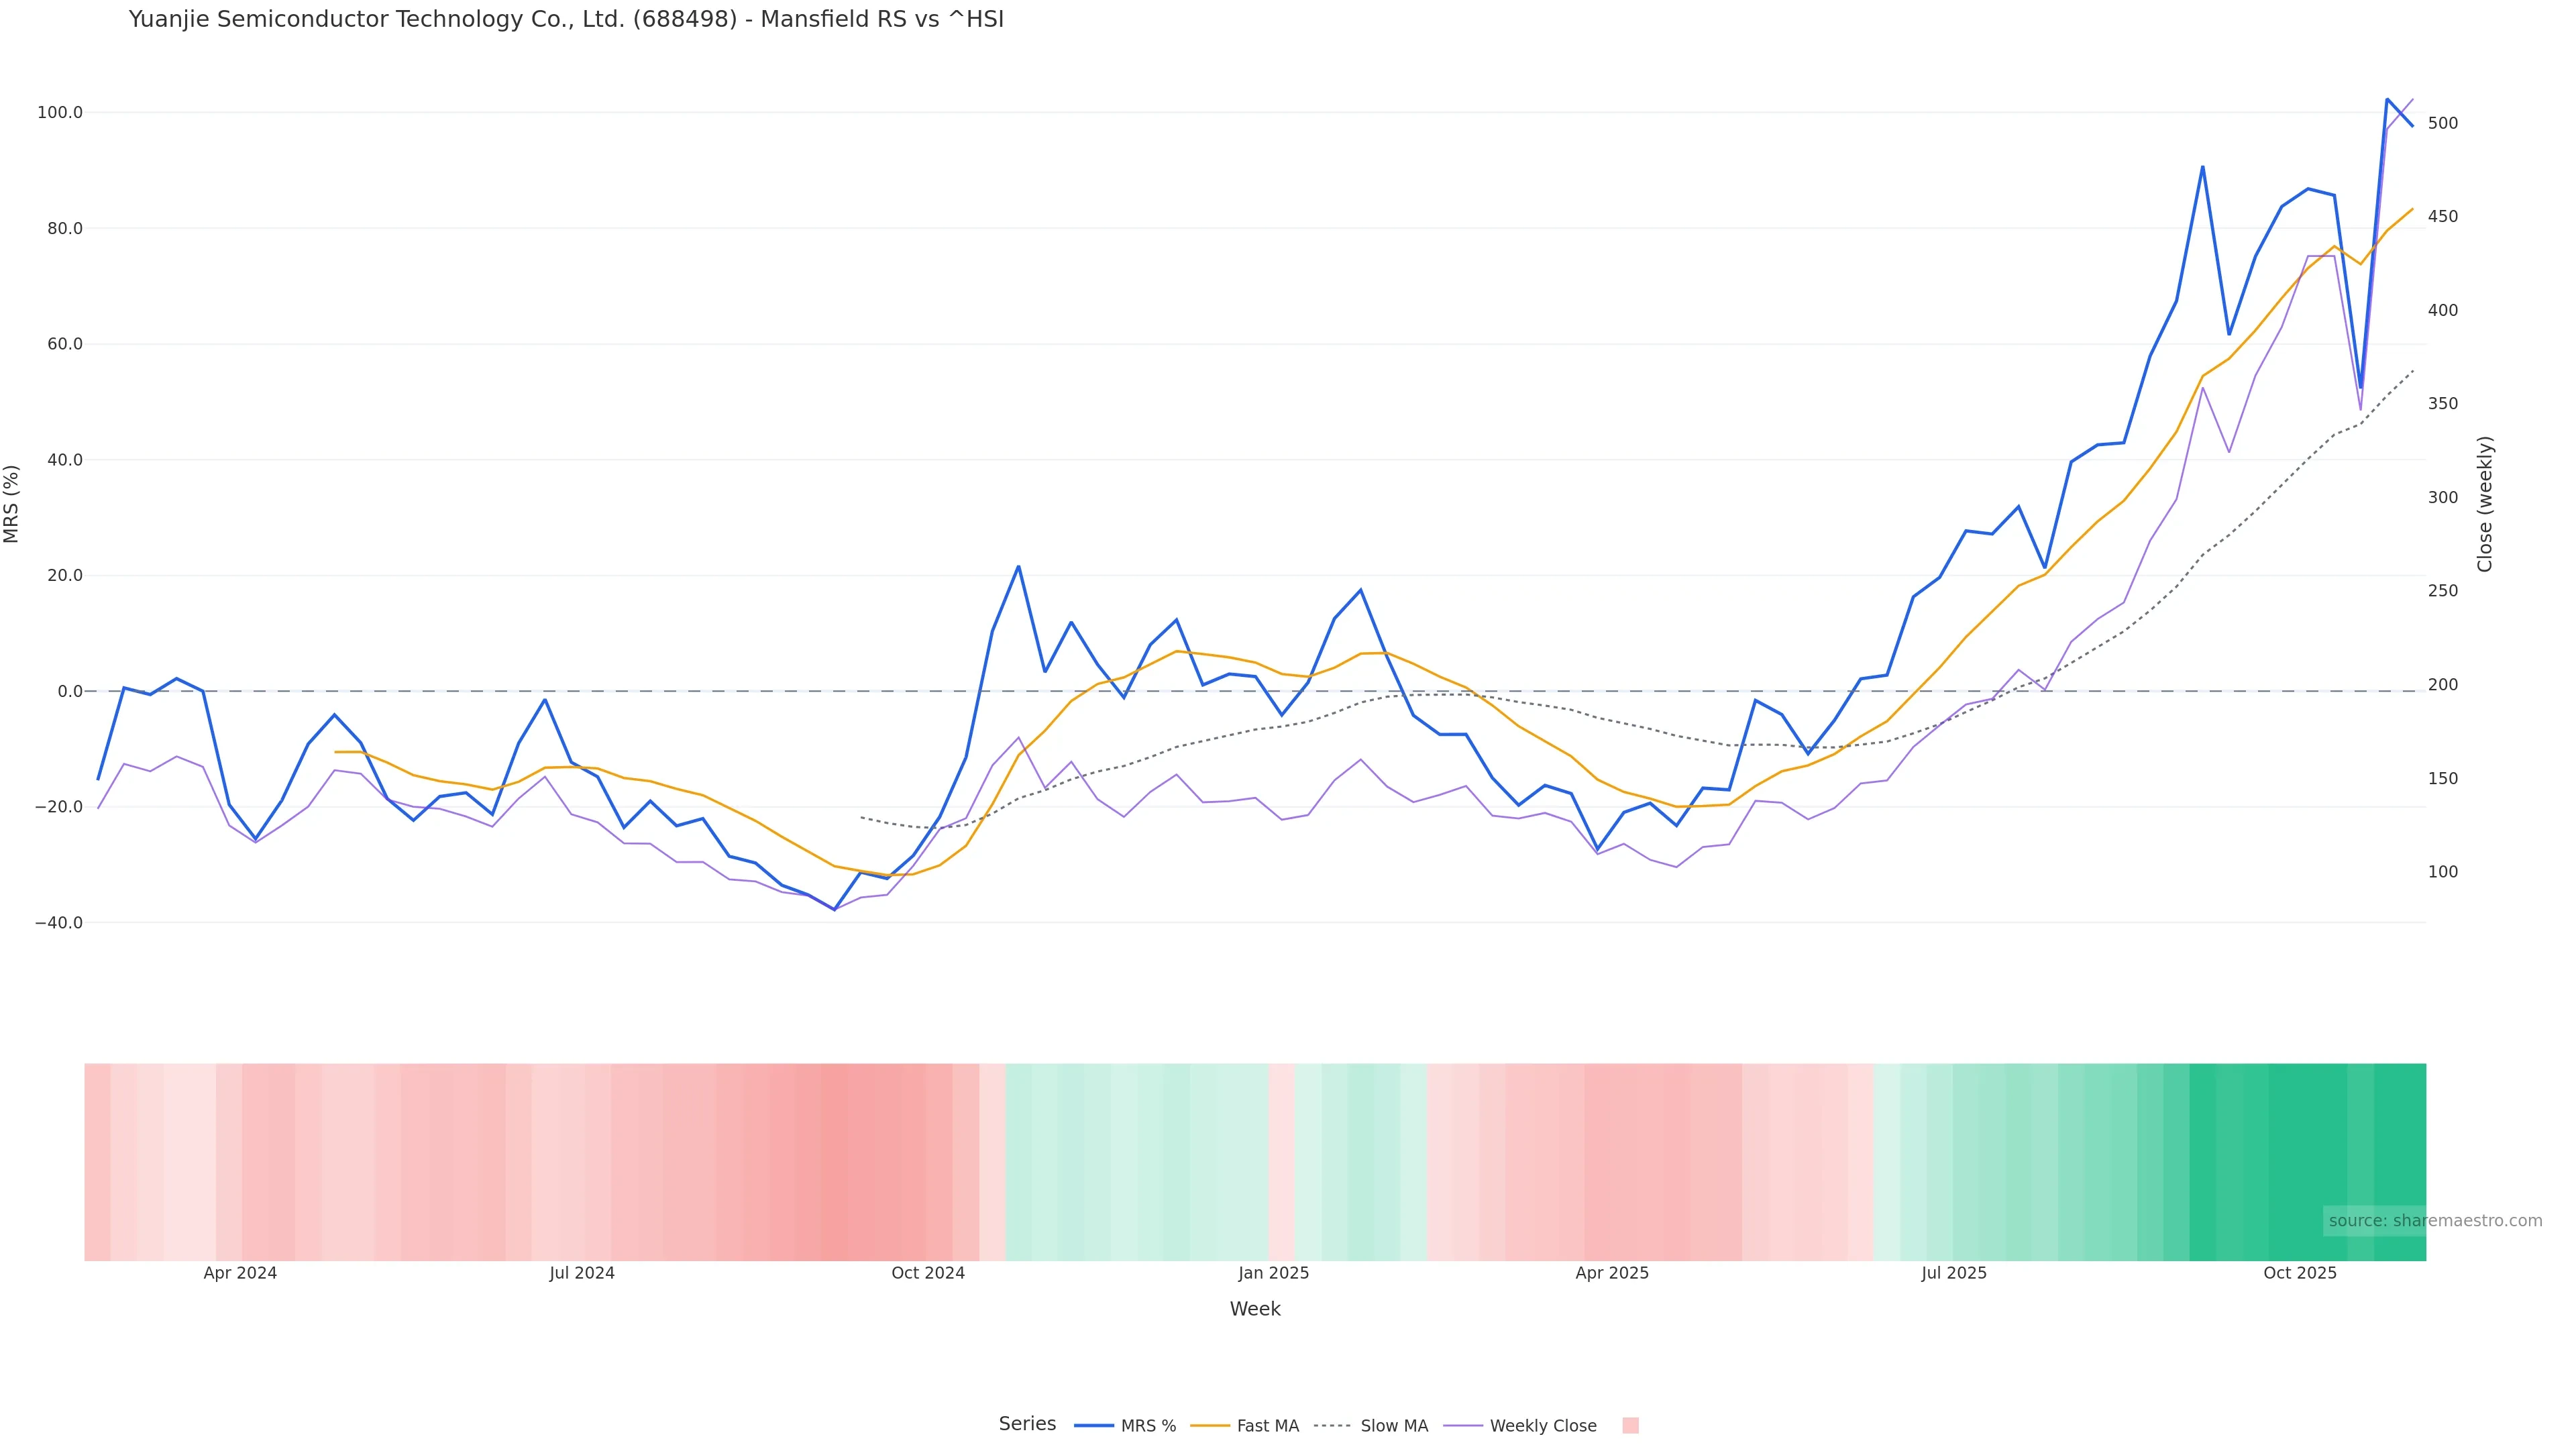
Task: Click the chart title mentioning Yuanjie Semiconductor
Action: [566, 19]
